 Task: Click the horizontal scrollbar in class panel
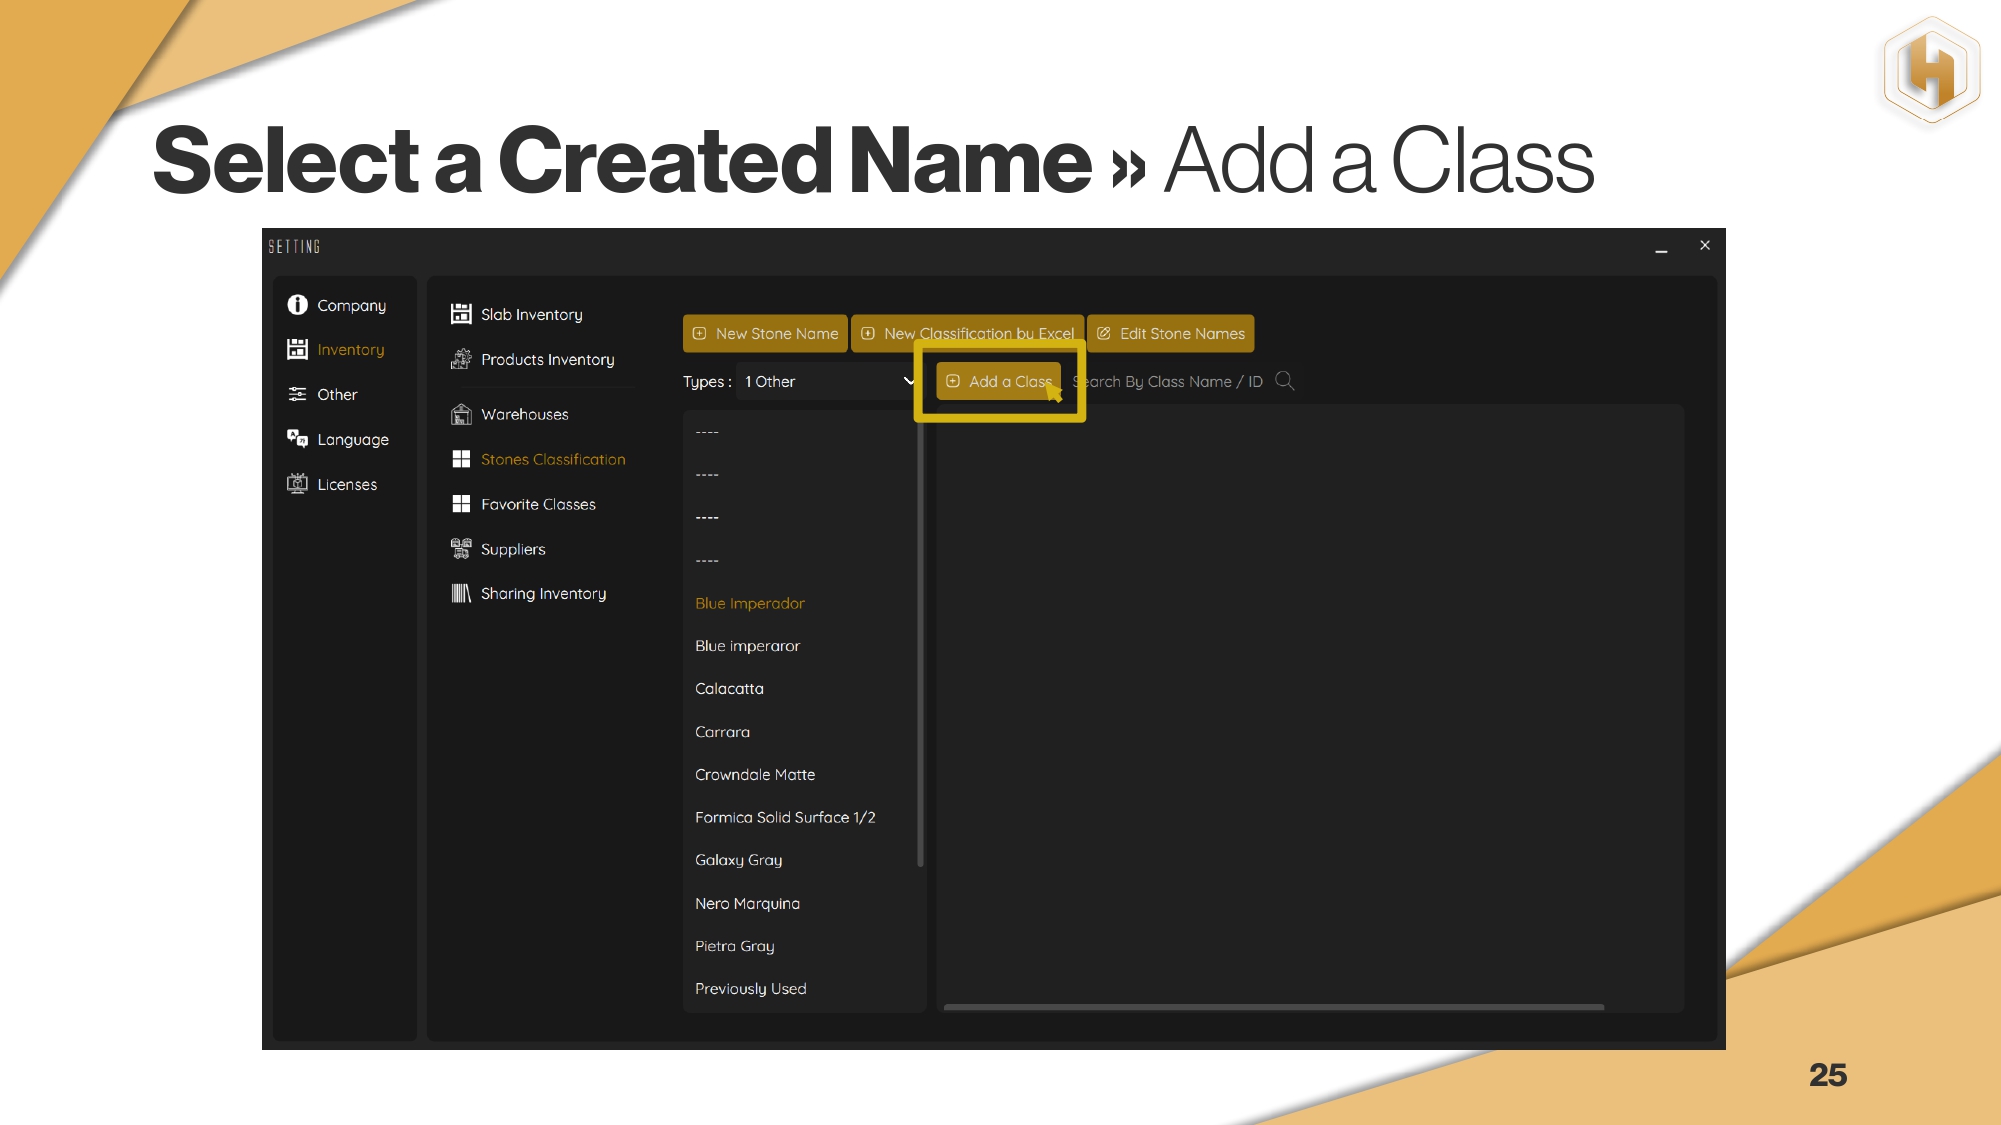pyautogui.click(x=1273, y=1007)
